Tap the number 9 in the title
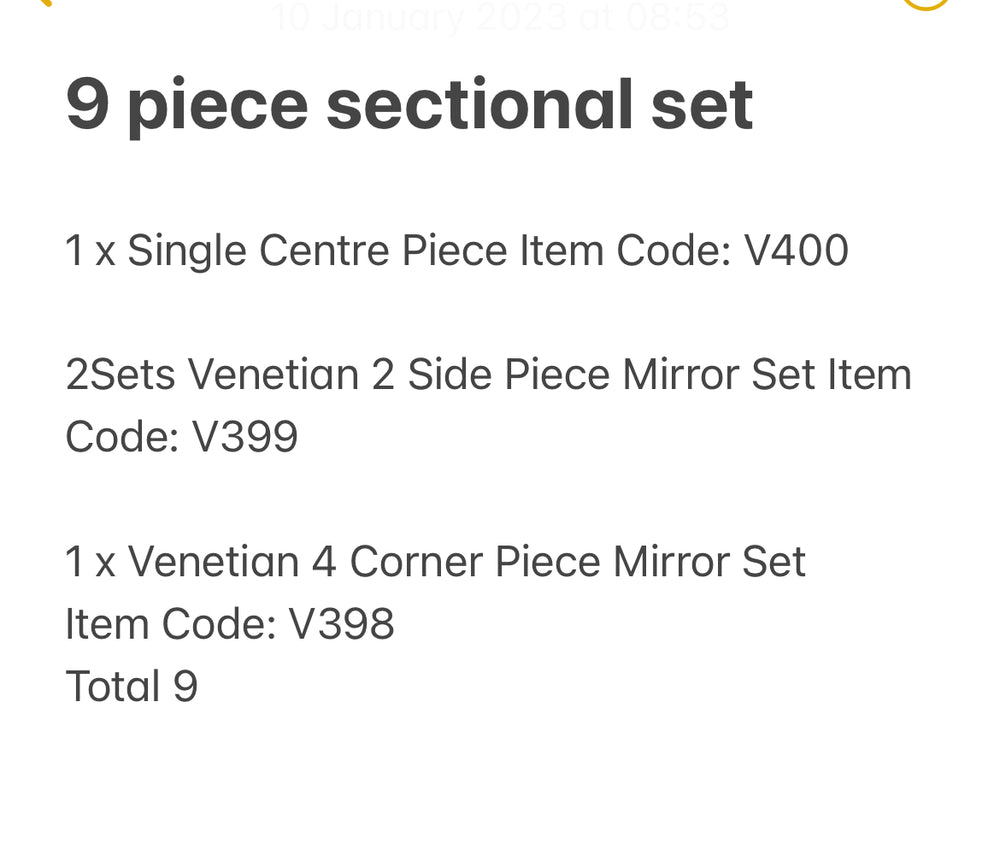Screen dimensions: 1000x867 pyautogui.click(x=87, y=105)
